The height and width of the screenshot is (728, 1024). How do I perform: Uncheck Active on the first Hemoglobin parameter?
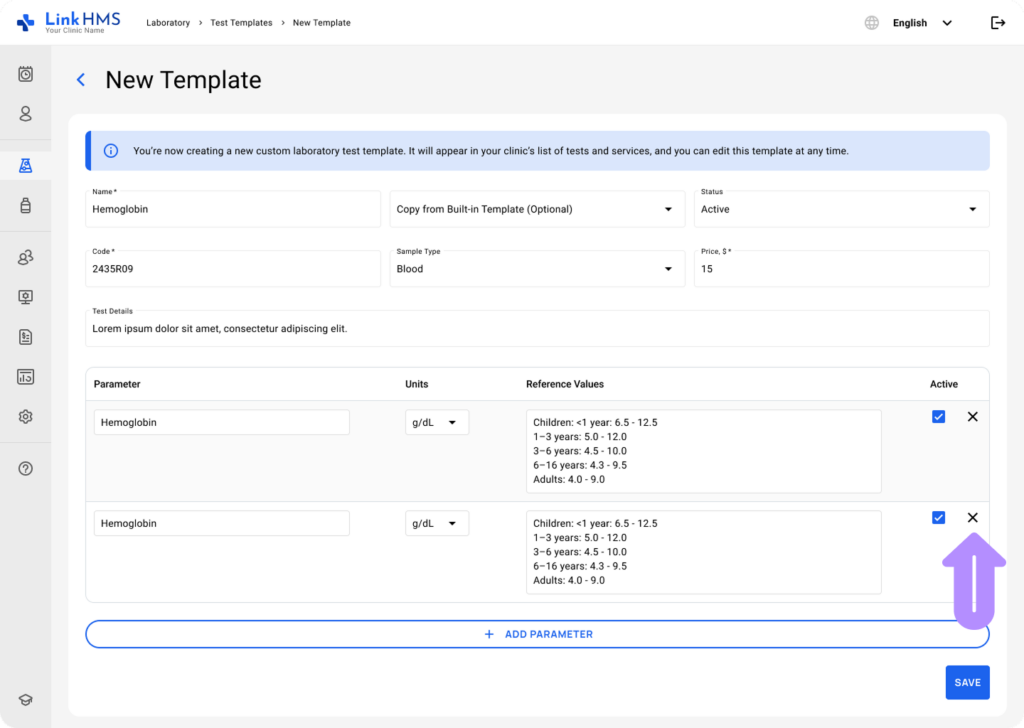point(938,416)
